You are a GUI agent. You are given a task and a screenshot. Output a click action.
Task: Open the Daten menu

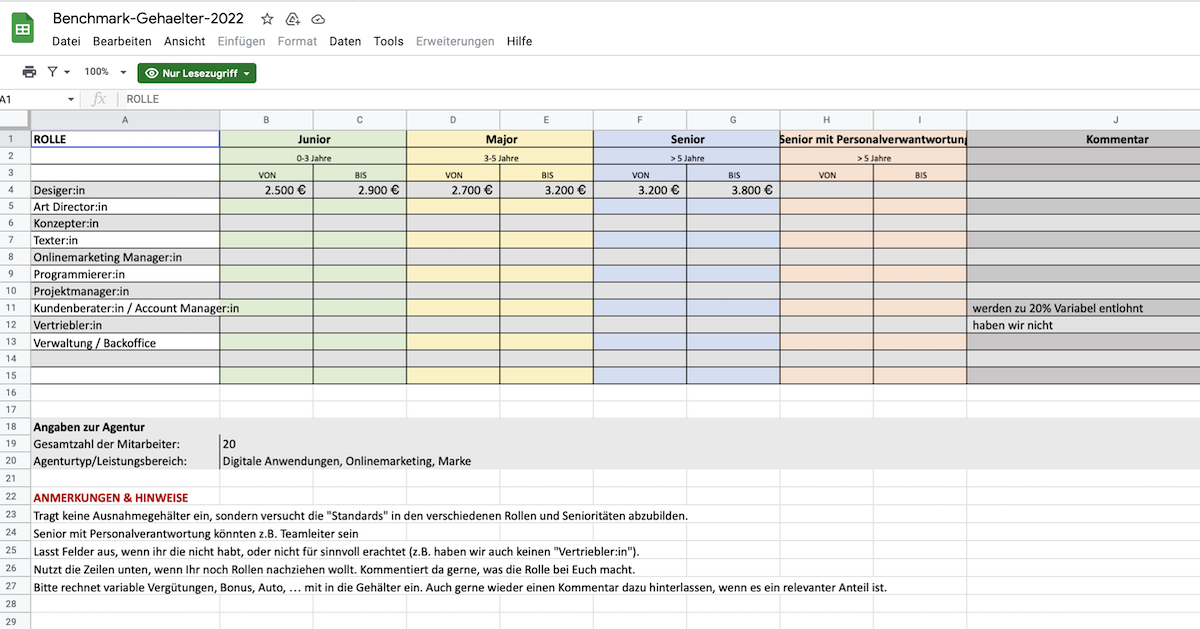(x=345, y=41)
